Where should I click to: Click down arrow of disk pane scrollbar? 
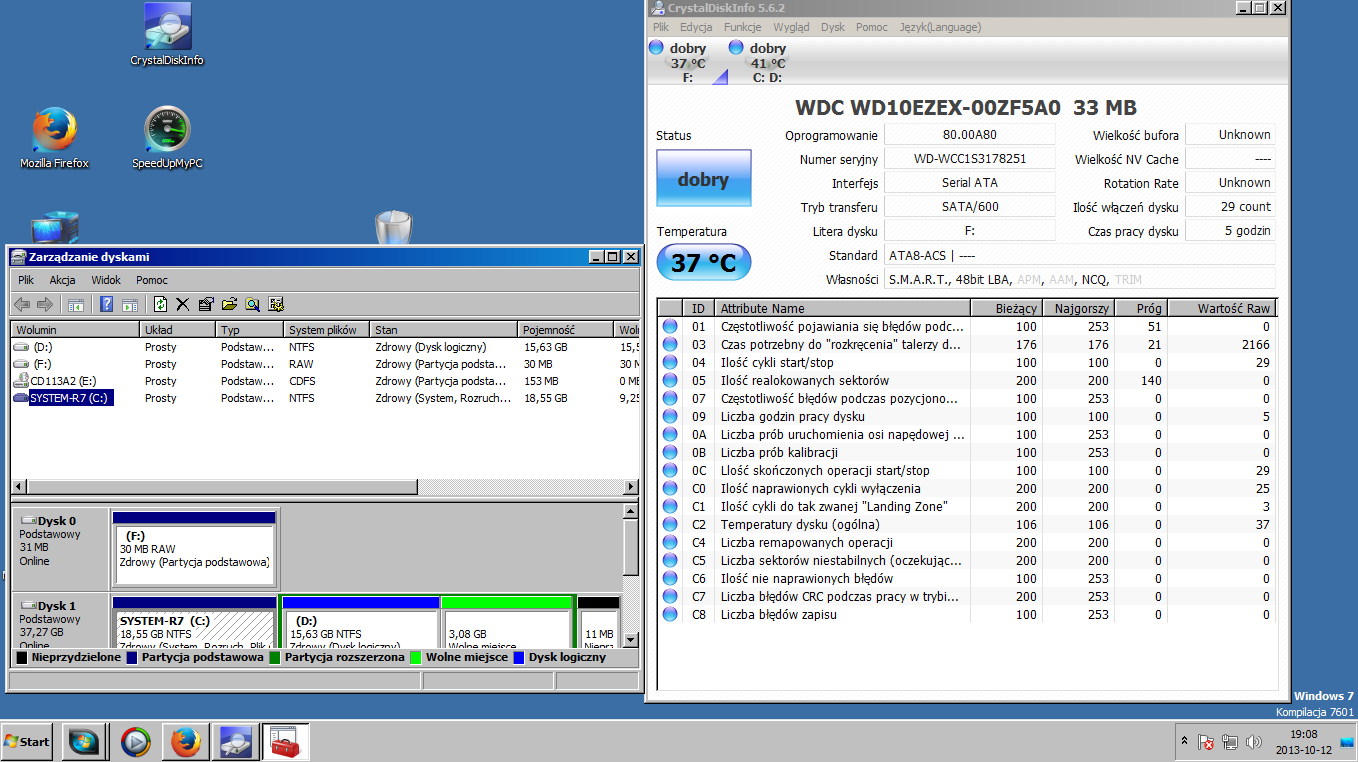630,640
